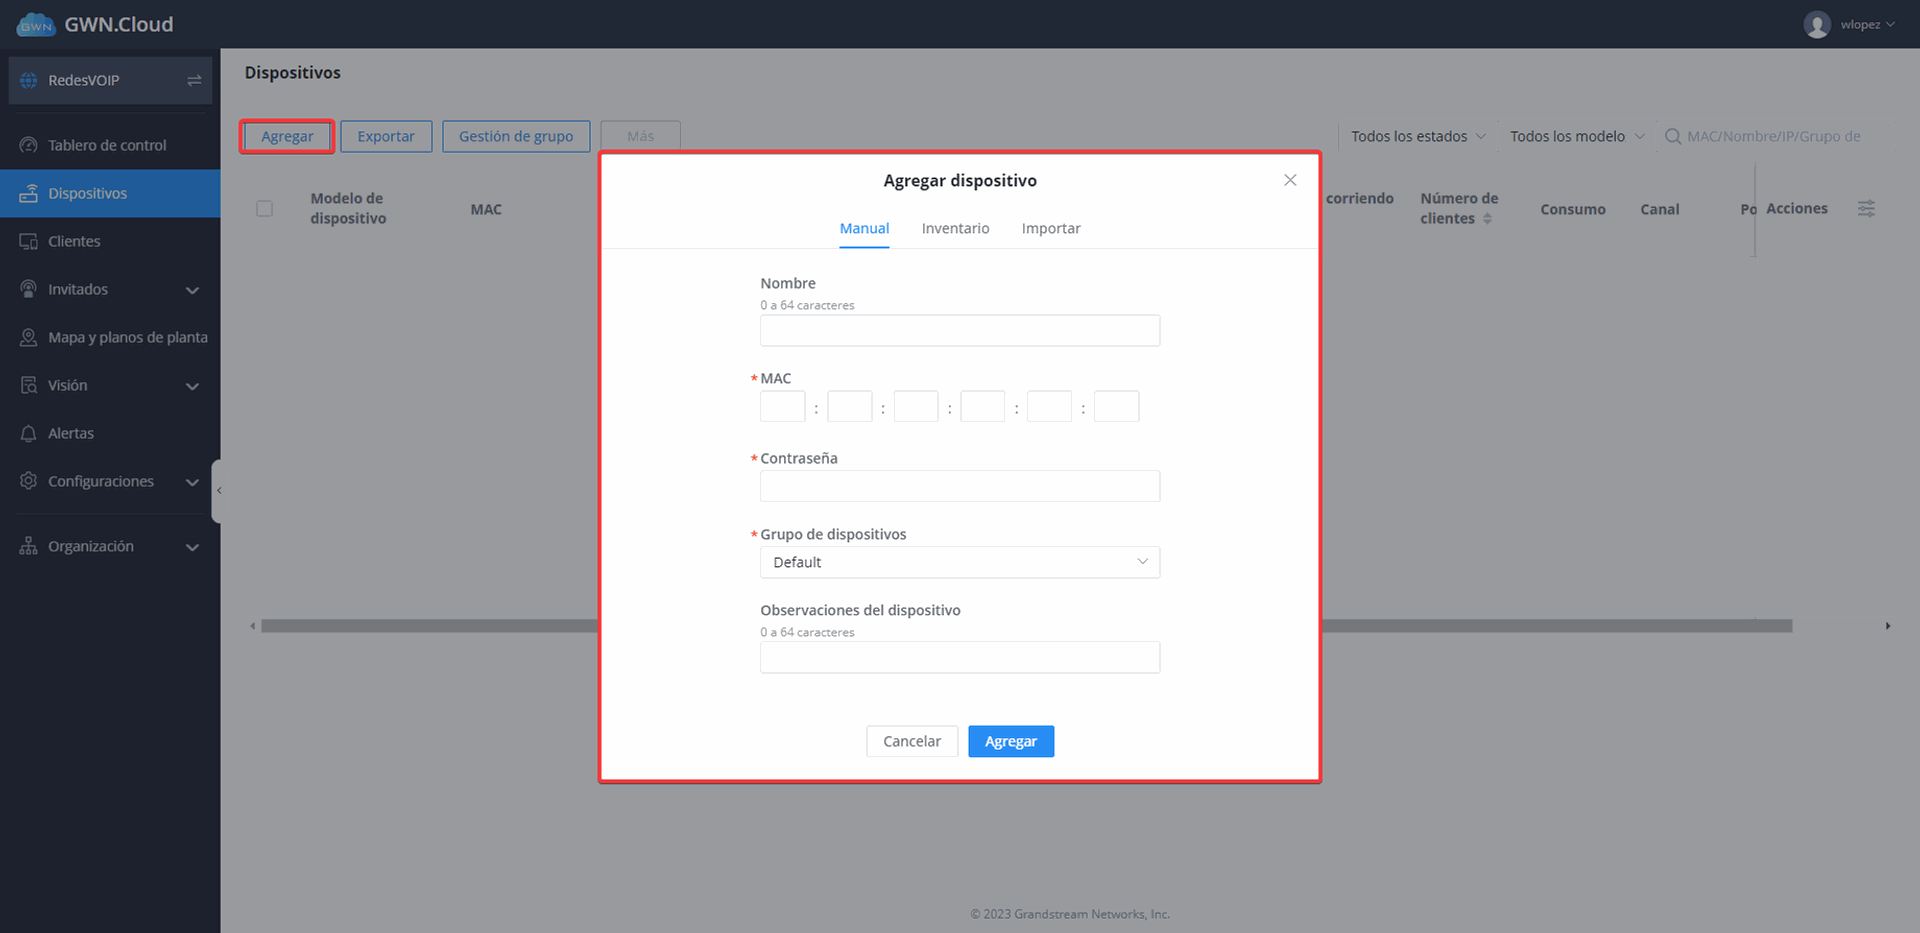The height and width of the screenshot is (933, 1920).
Task: Open the column settings icon
Action: [1866, 209]
